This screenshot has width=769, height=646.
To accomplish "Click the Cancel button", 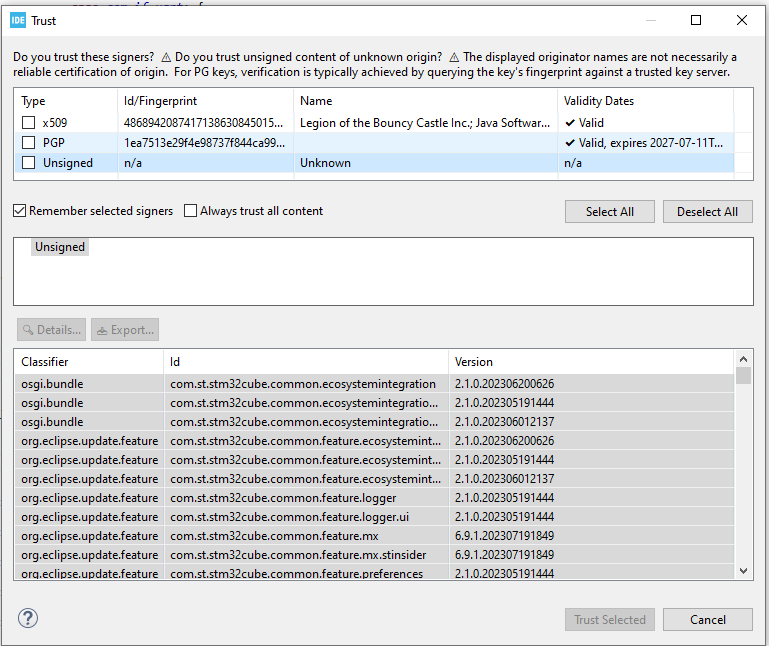I will coord(707,620).
